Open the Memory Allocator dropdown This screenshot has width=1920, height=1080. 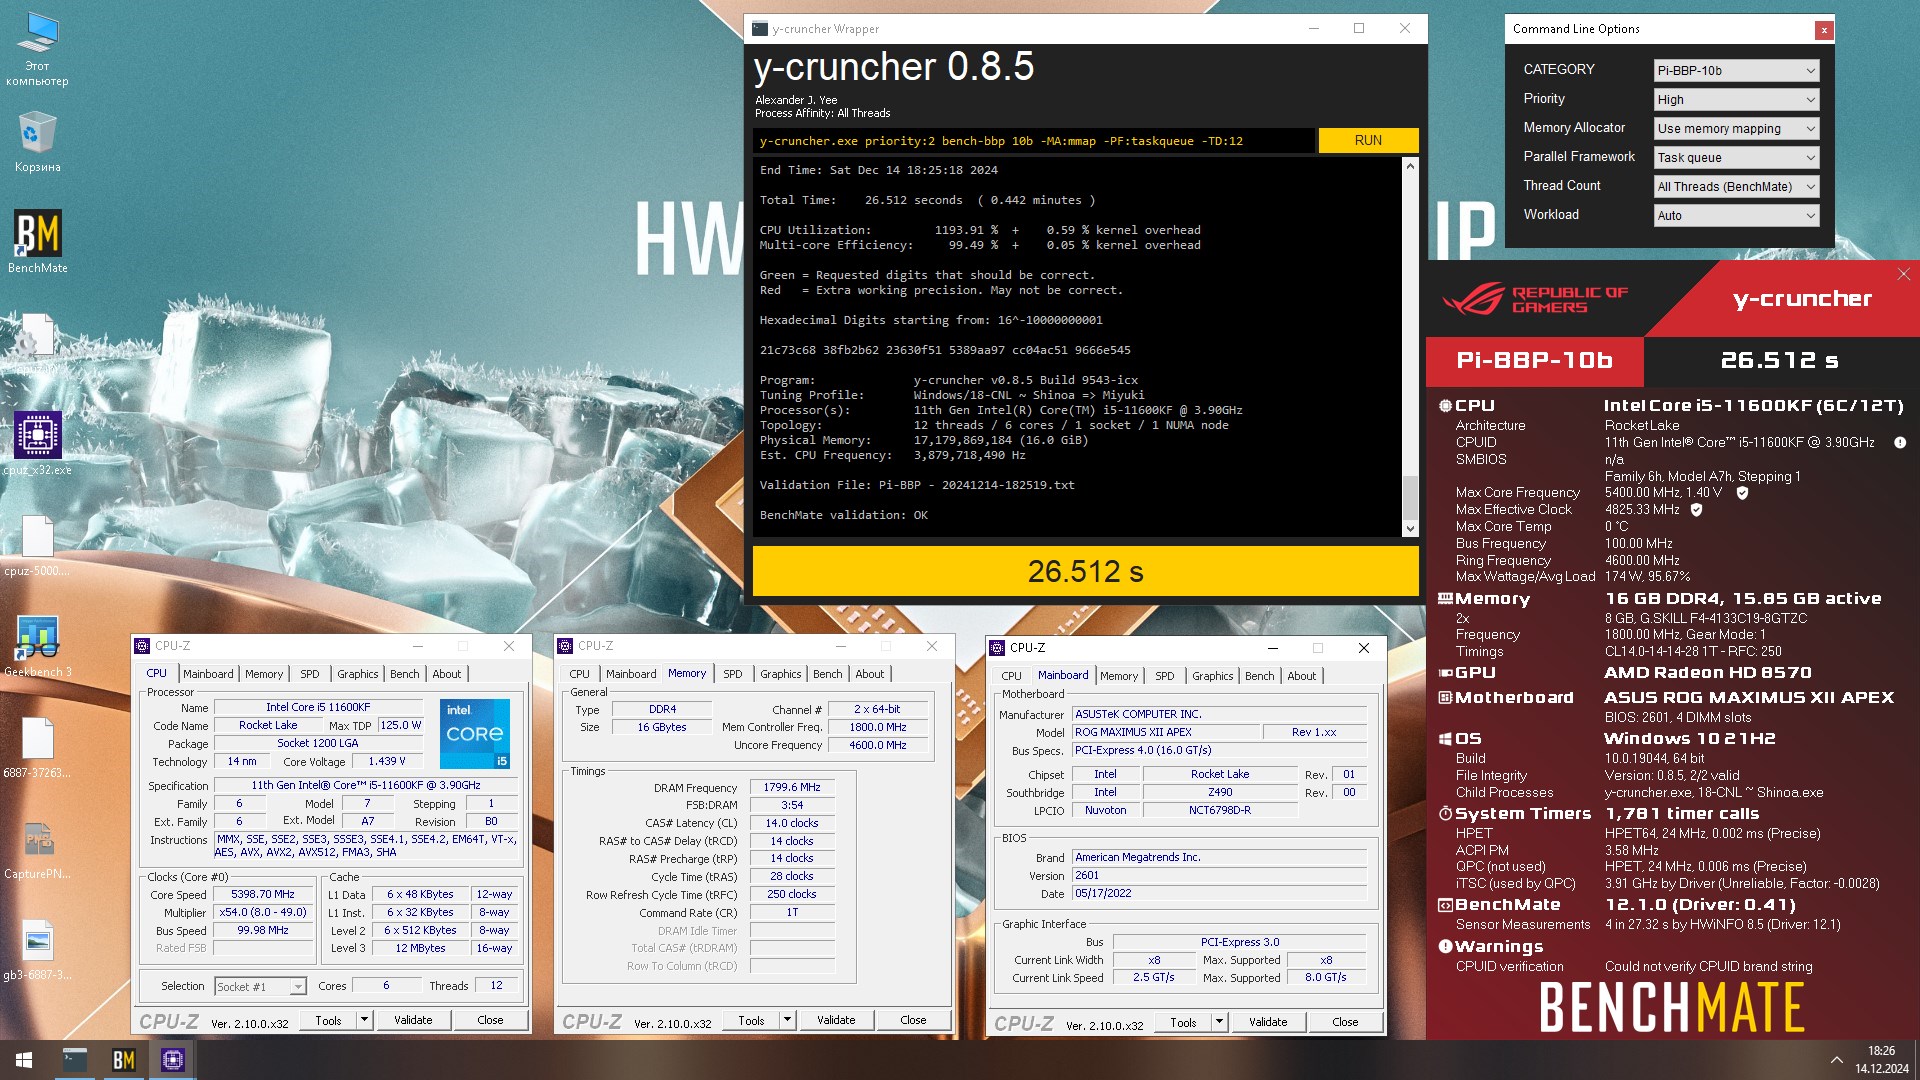(1736, 129)
